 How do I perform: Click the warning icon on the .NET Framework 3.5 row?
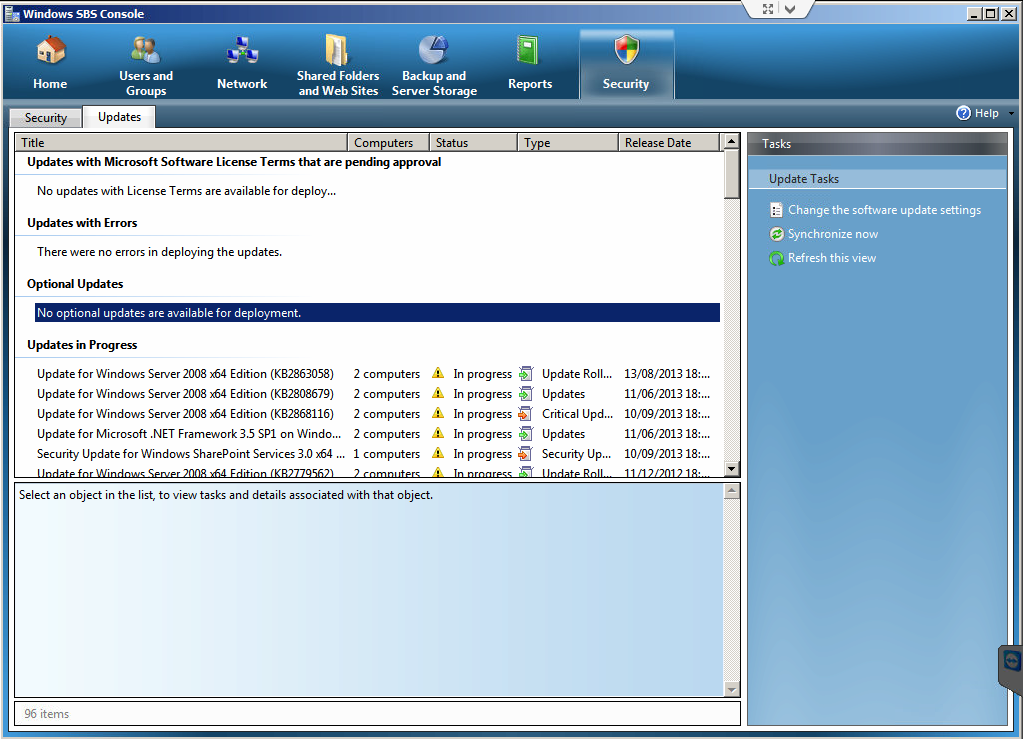(438, 433)
